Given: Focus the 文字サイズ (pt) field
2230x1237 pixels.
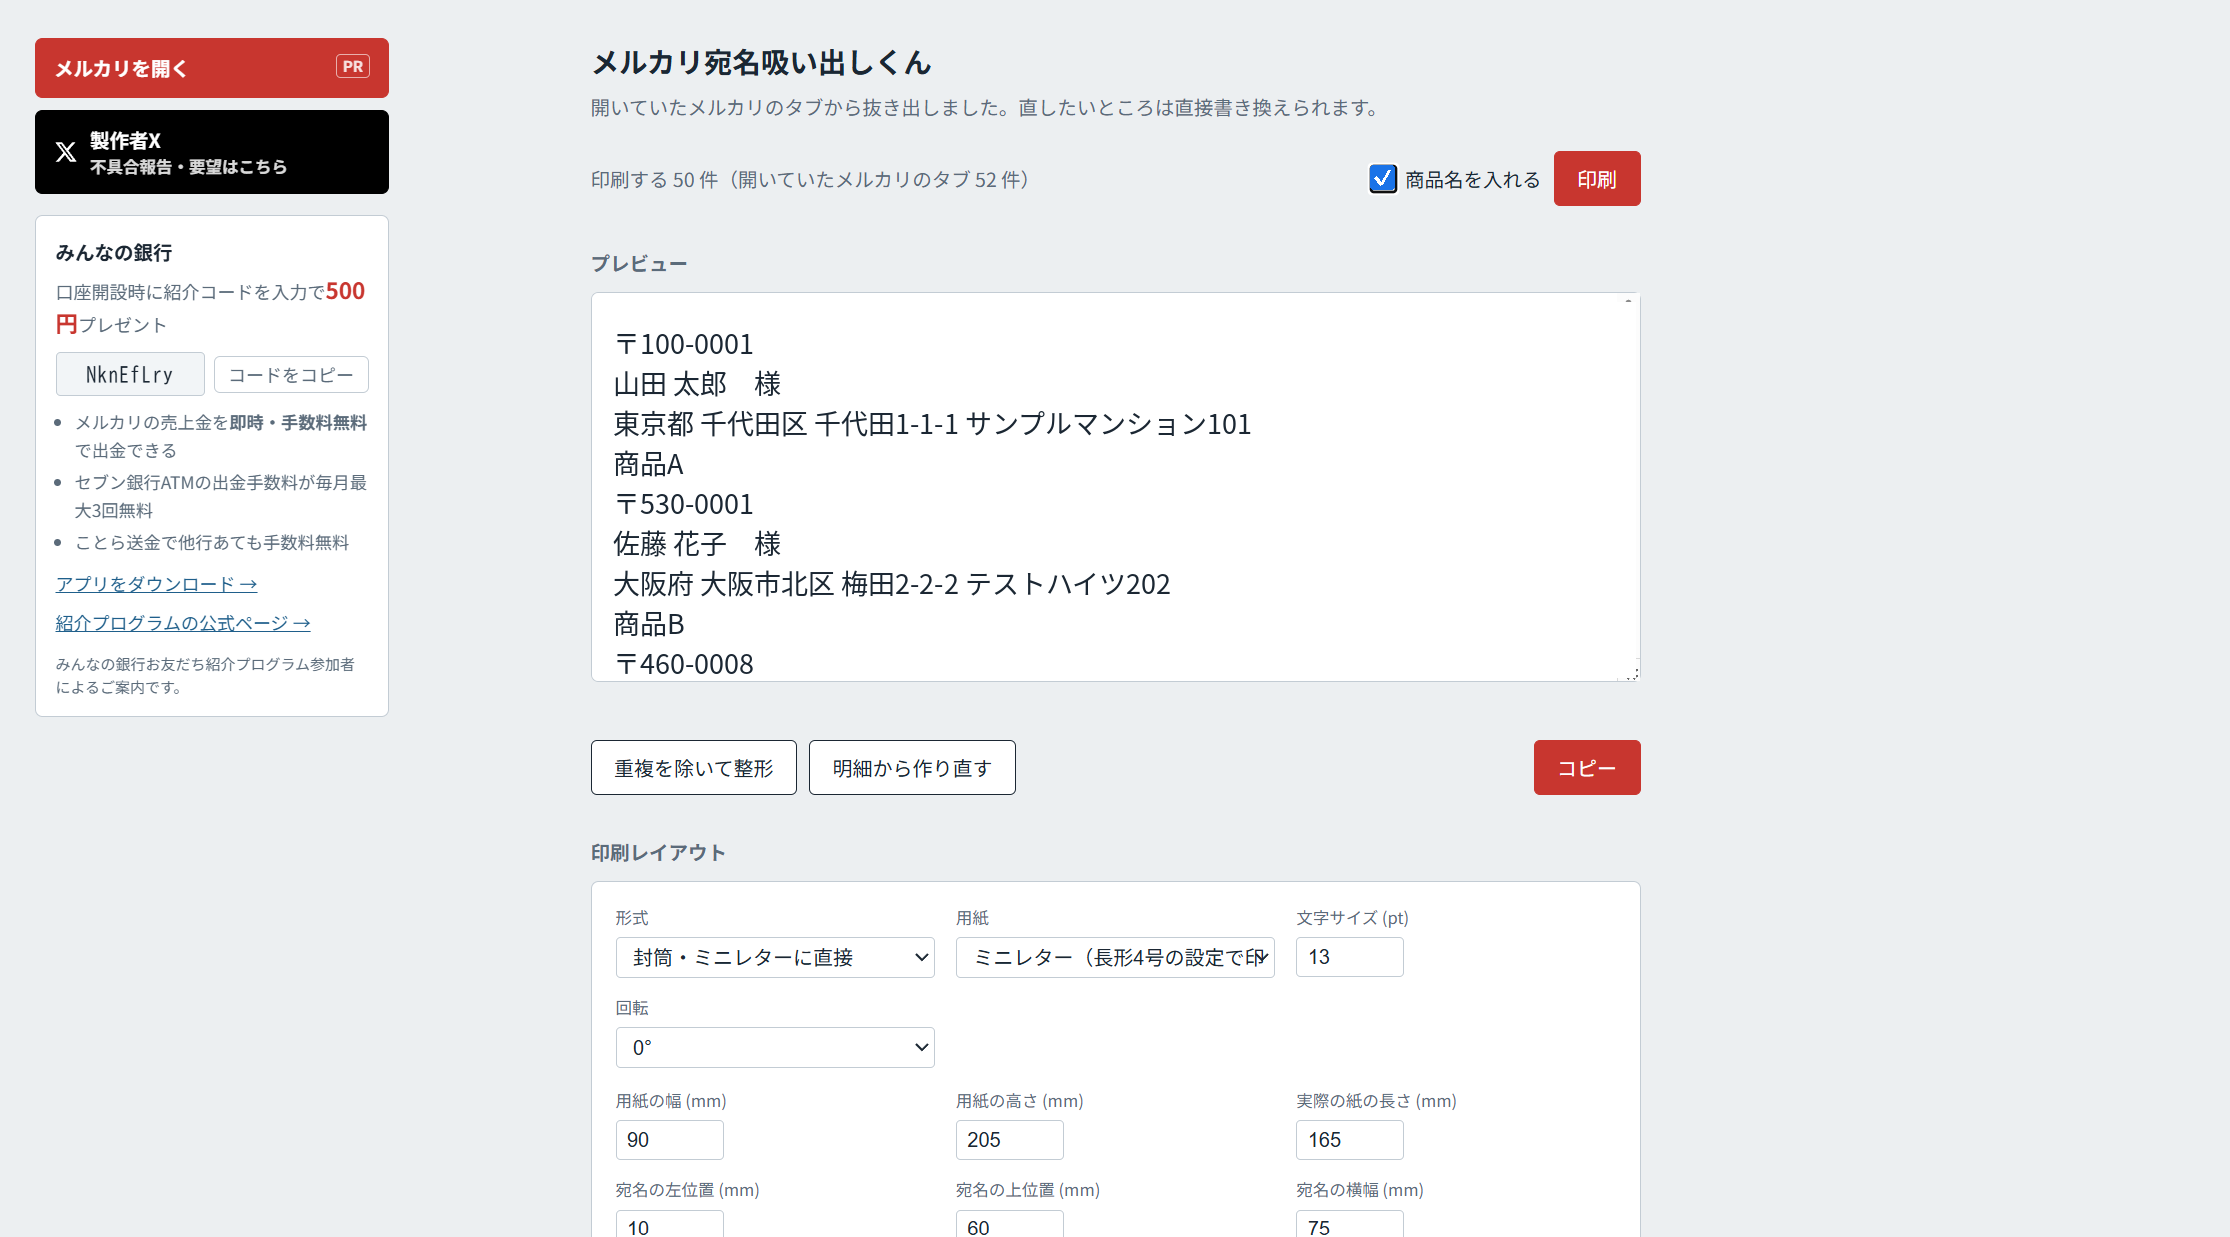Looking at the screenshot, I should point(1350,957).
